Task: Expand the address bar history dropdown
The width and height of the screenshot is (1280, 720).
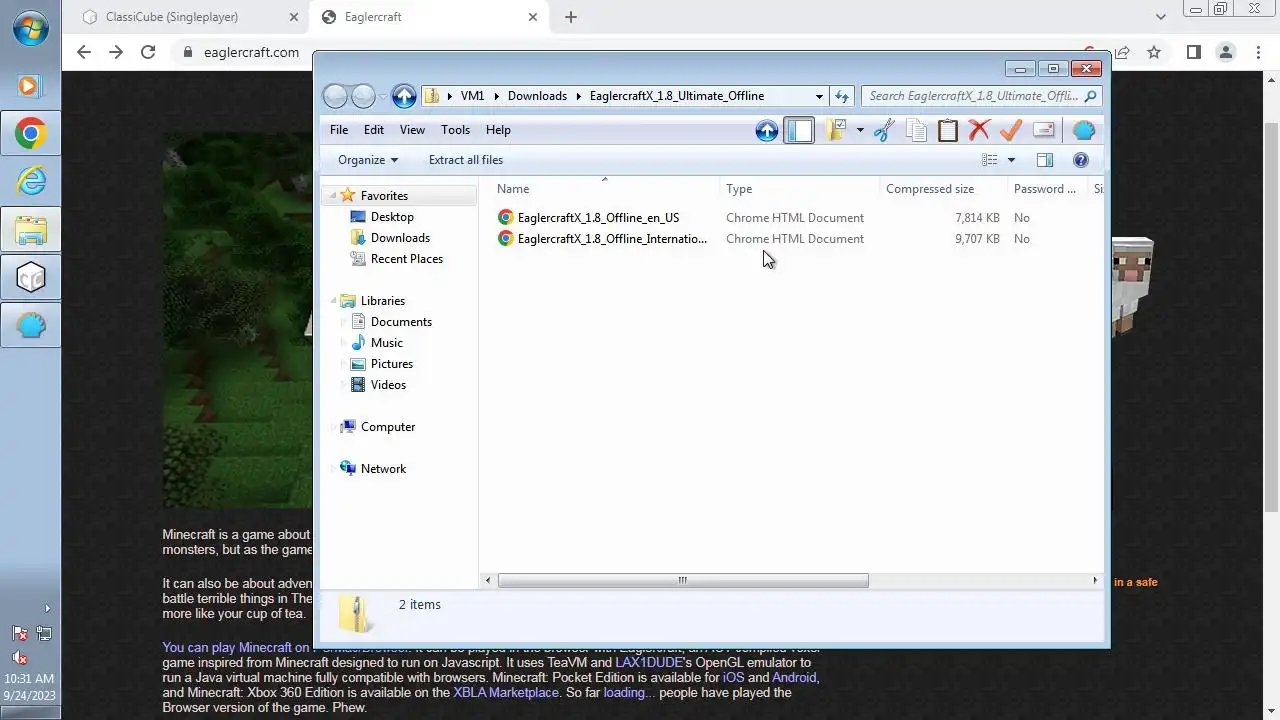Action: [x=819, y=96]
